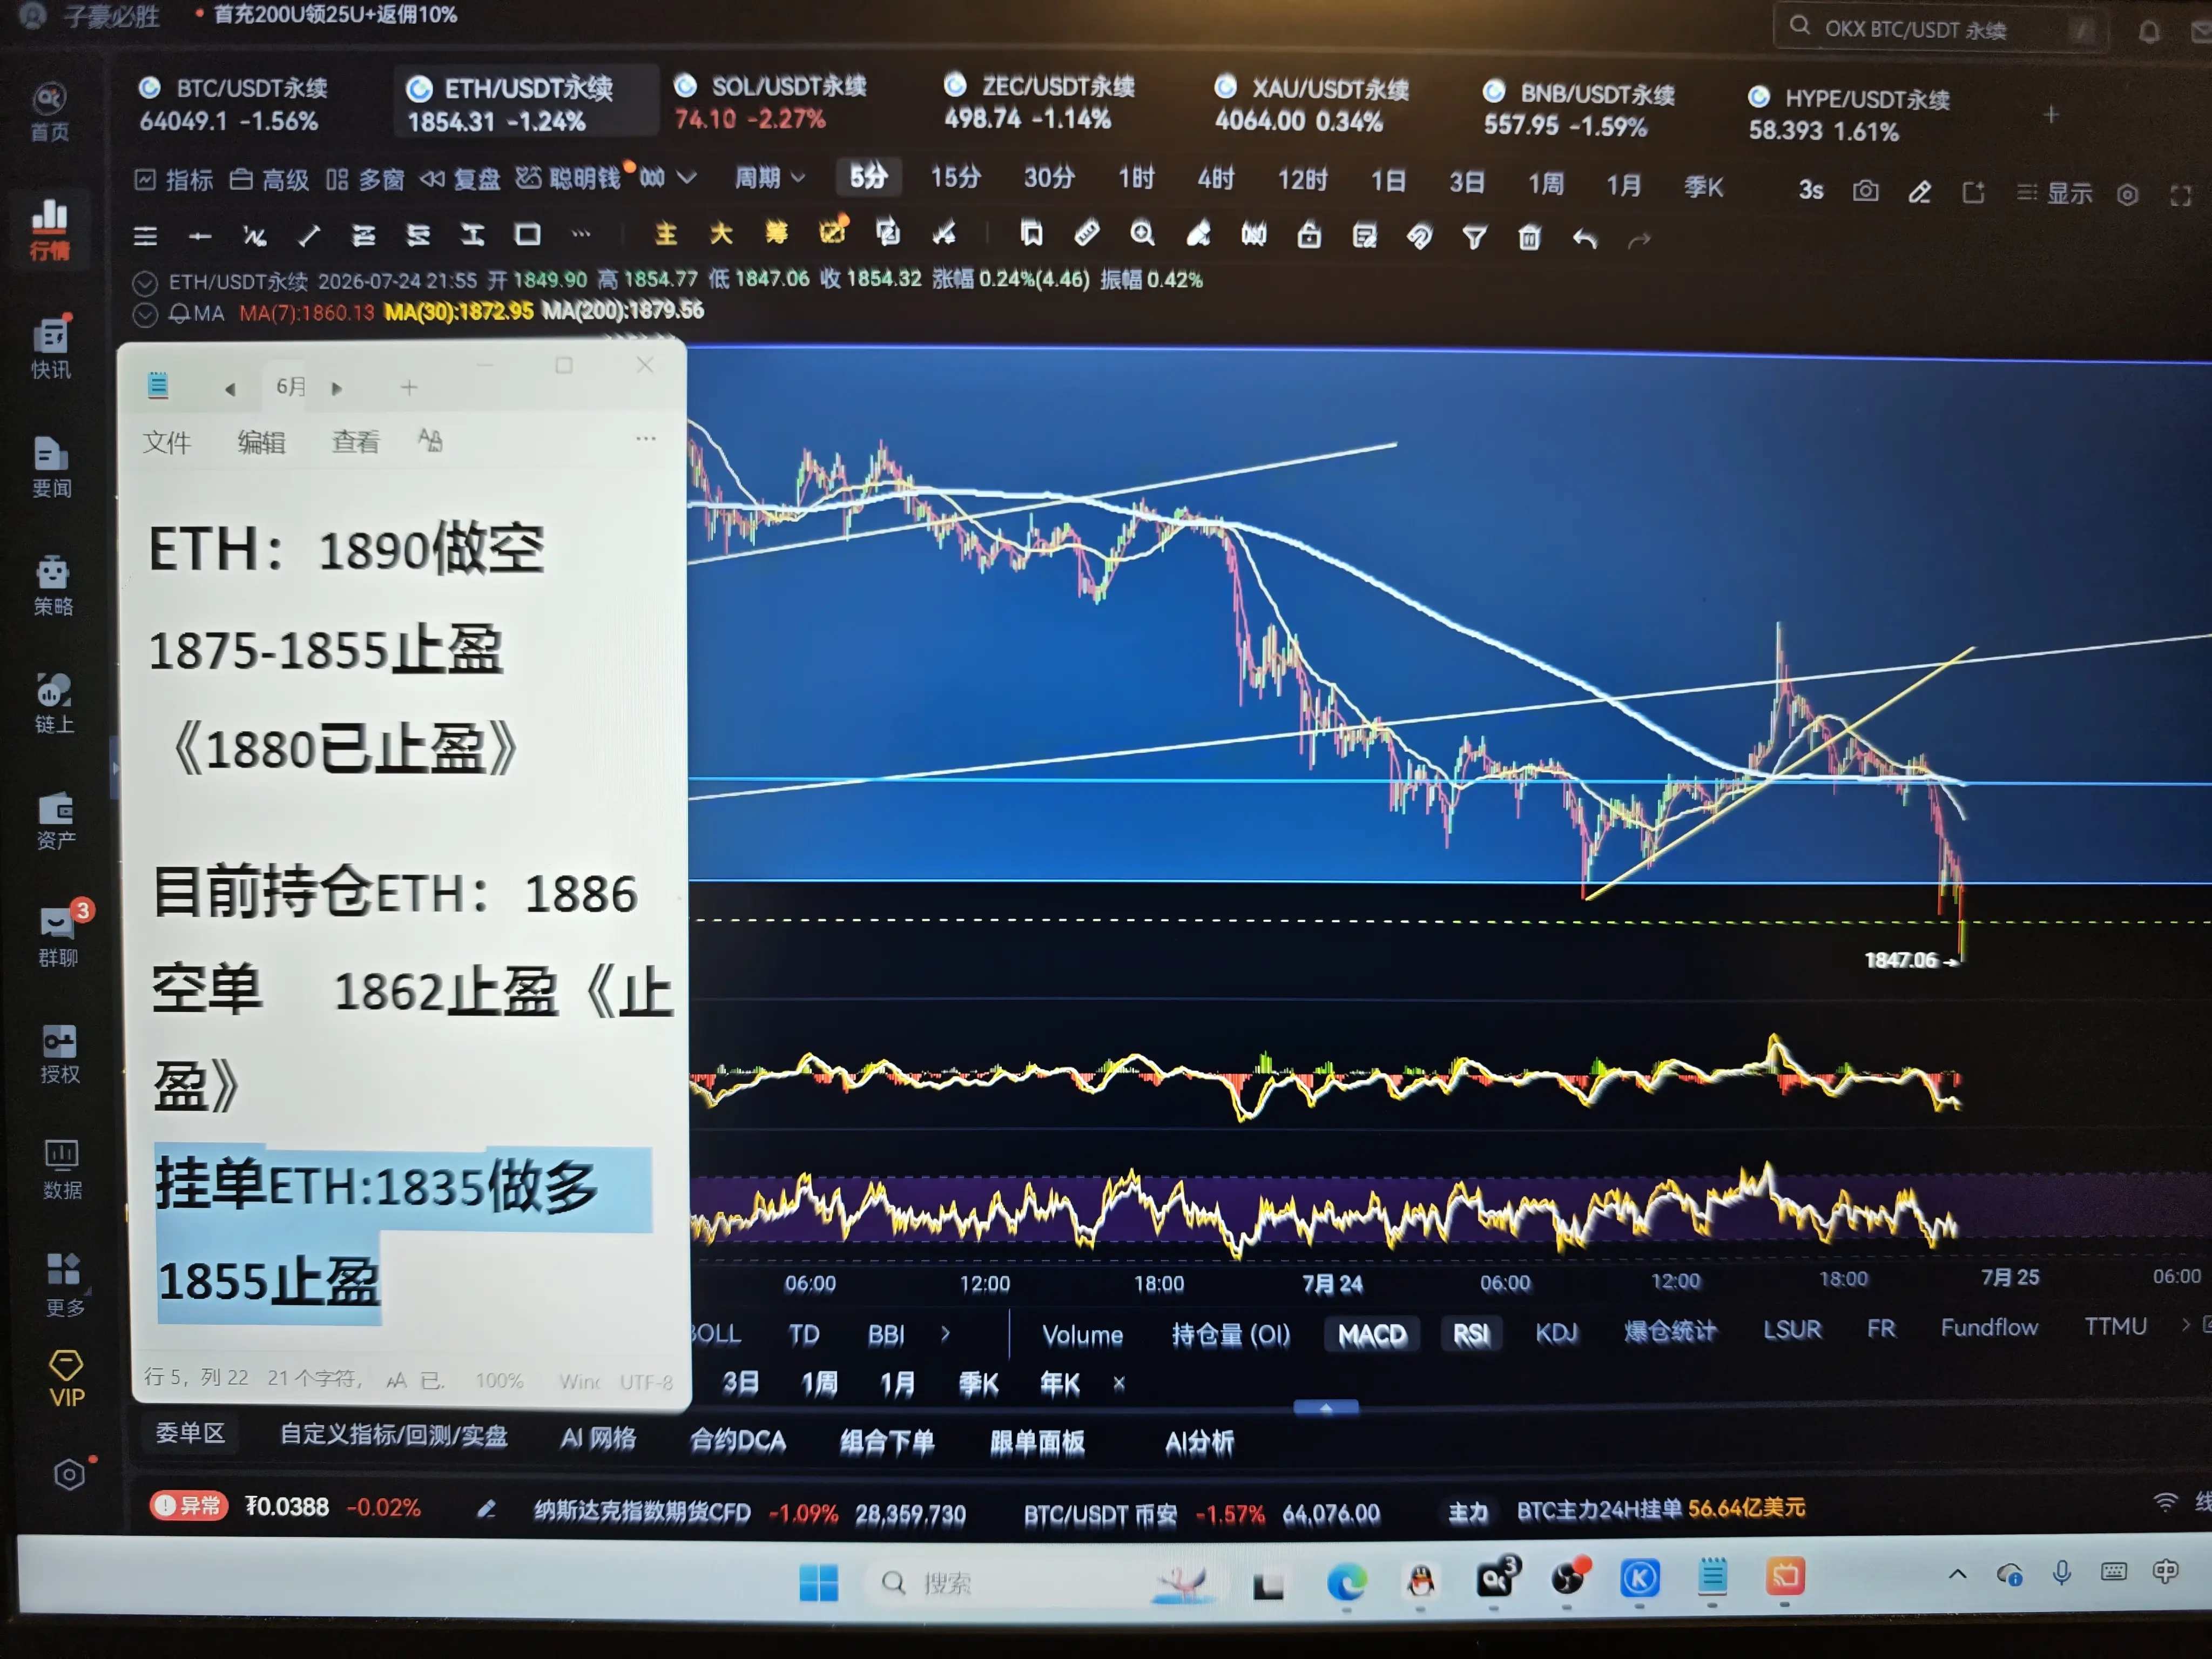Select the trend line drawing tool
Viewport: 2212px width, 1659px height.
pyautogui.click(x=309, y=236)
